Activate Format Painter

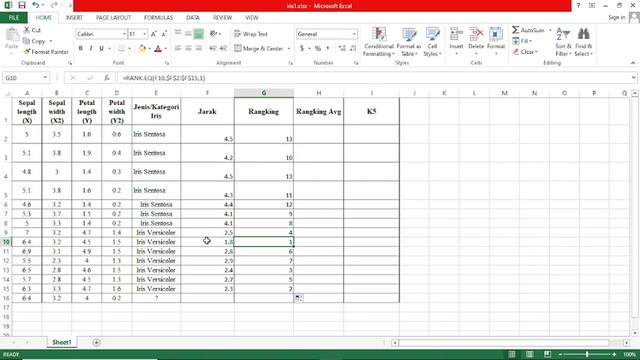pyautogui.click(x=46, y=52)
